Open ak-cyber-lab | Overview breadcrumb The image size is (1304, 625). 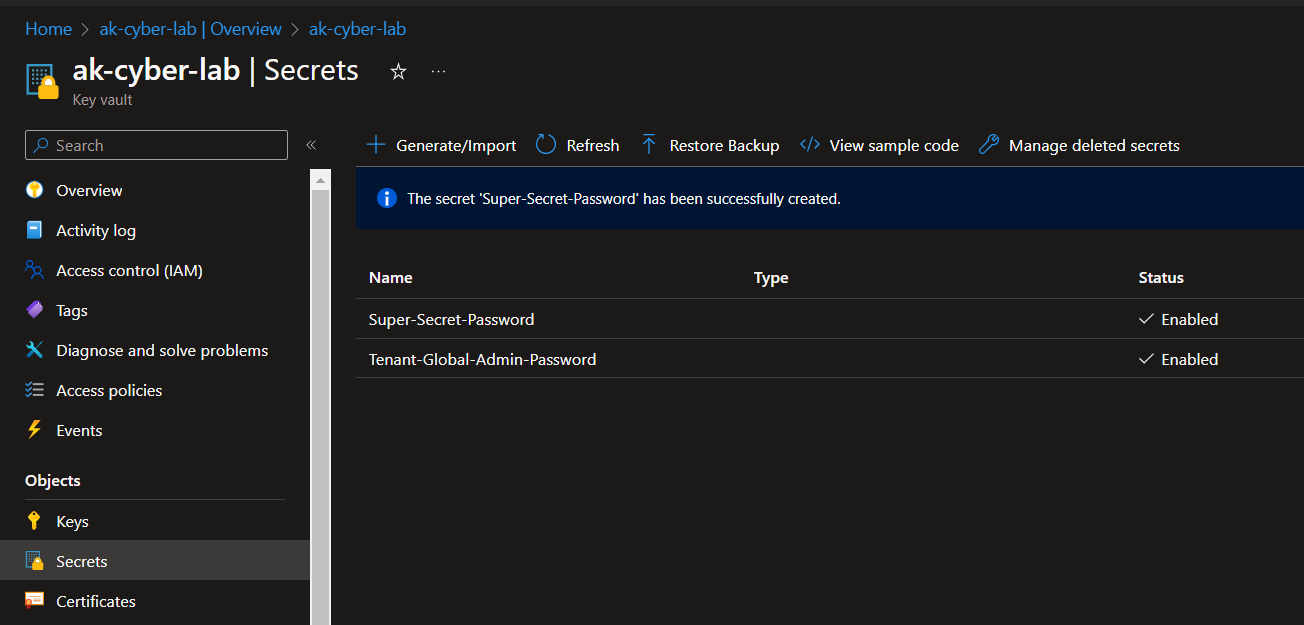pos(190,29)
